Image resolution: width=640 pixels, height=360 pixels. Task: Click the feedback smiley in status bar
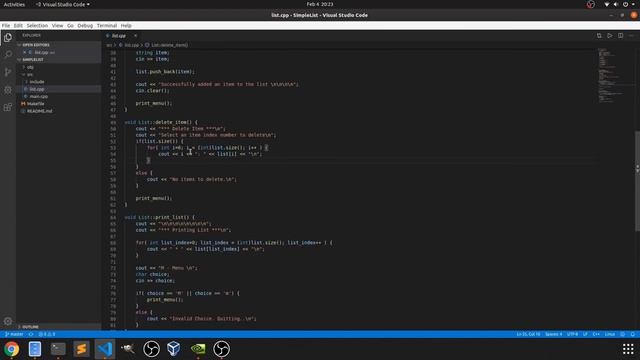coord(622,334)
